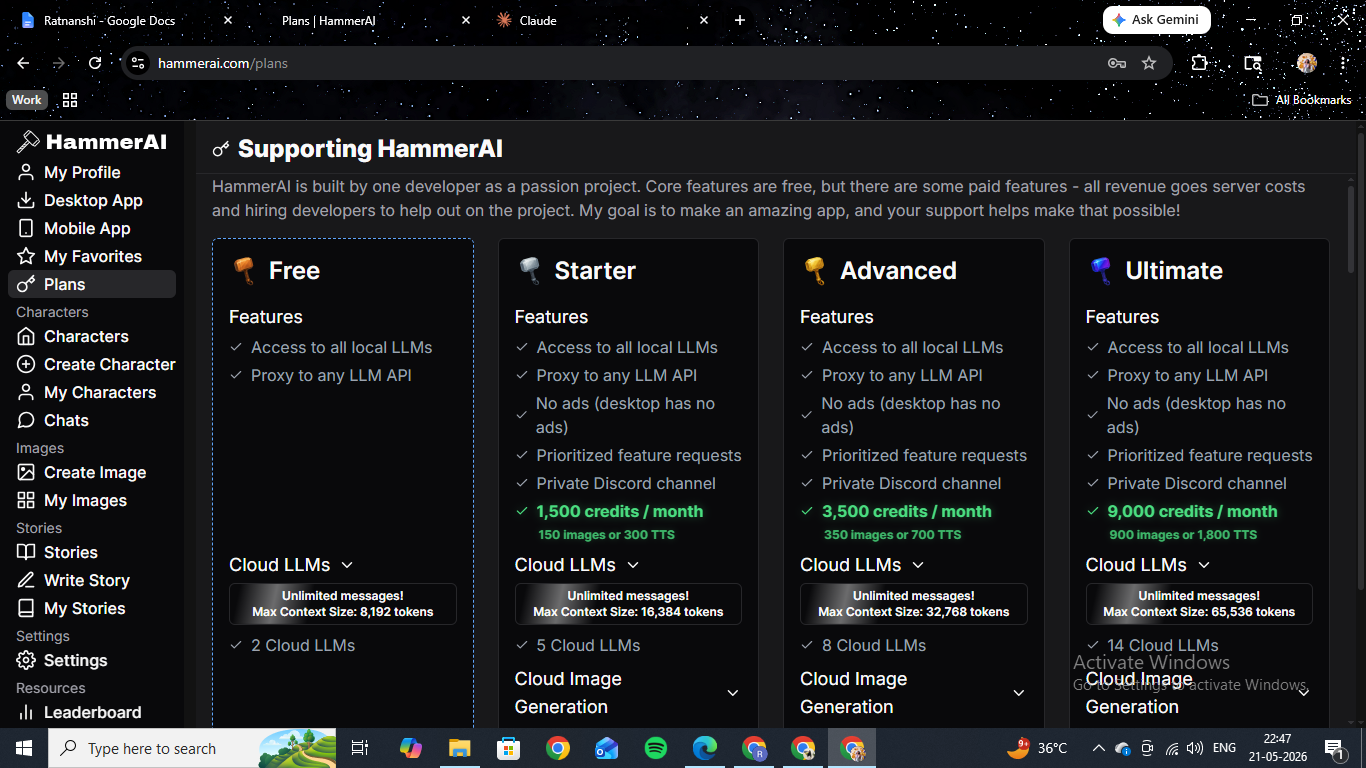The image size is (1366, 768).
Task: Open the saved passwords key icon
Action: pyautogui.click(x=1117, y=63)
